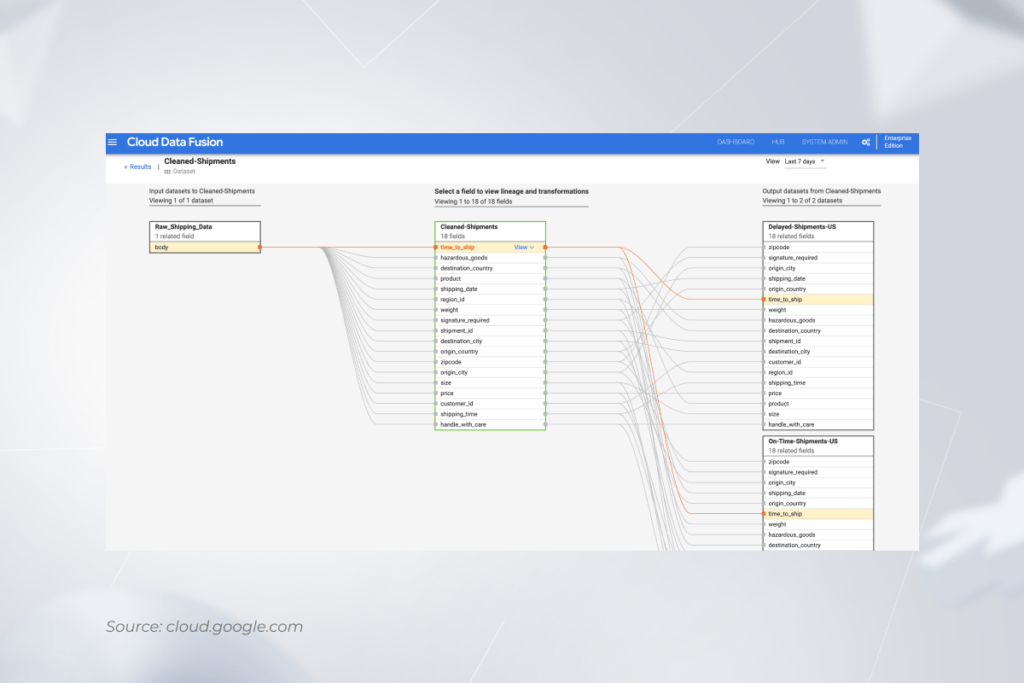Click the Enterprise Edition badge
Screen dimensions: 1024x683
pyautogui.click(x=897, y=142)
